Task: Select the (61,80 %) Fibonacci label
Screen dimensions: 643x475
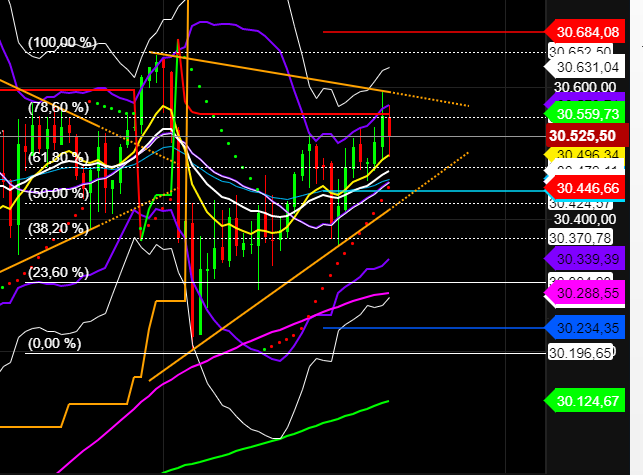Action: click(58, 157)
